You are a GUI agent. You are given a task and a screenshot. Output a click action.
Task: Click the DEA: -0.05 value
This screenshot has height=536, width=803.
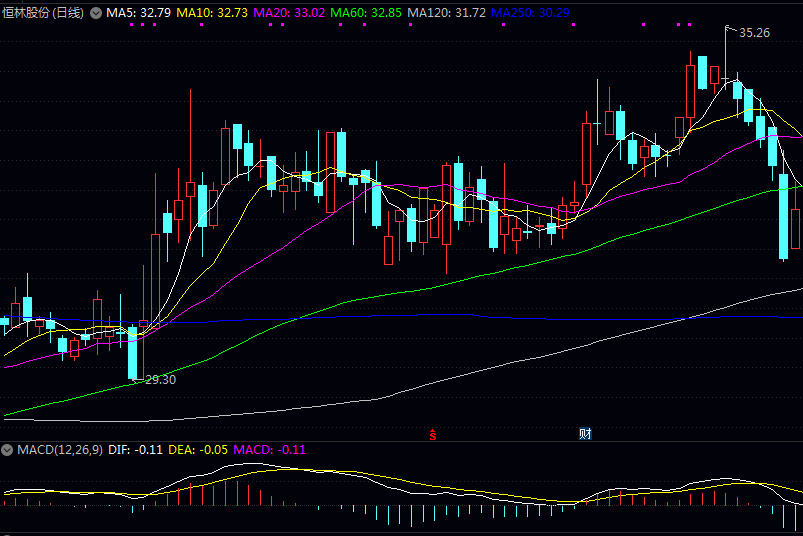click(198, 450)
